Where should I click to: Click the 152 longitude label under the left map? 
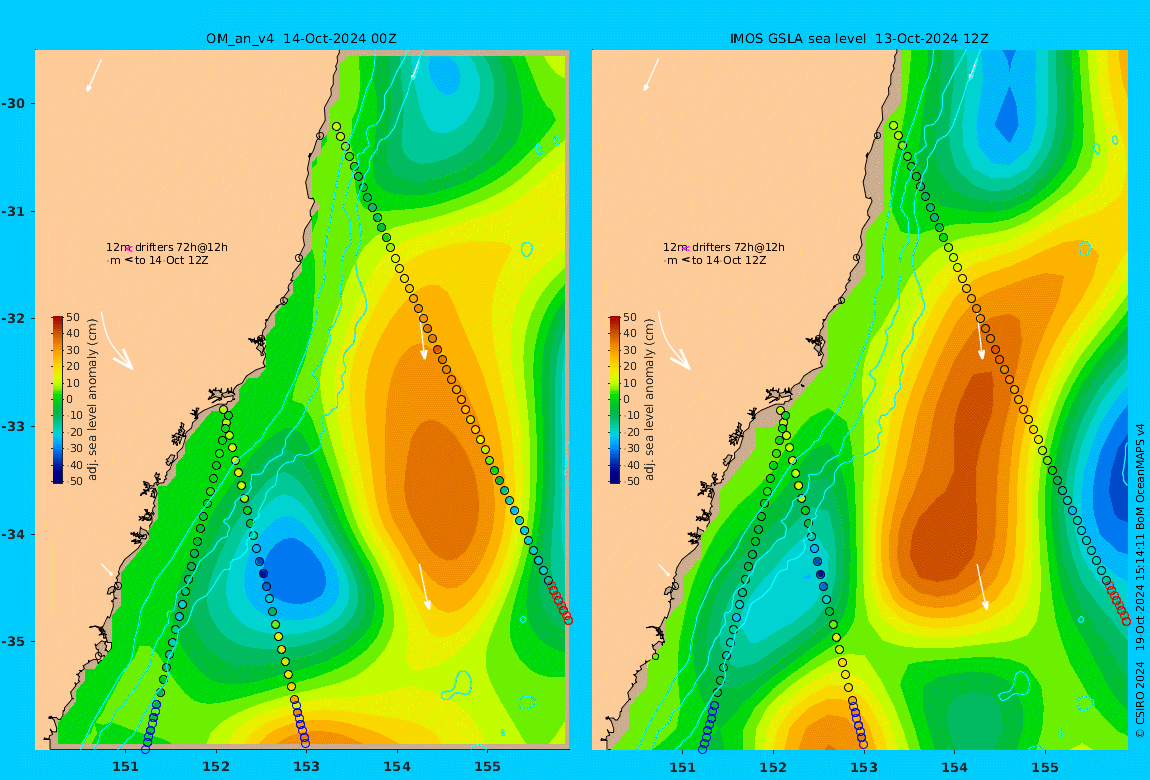point(216,767)
